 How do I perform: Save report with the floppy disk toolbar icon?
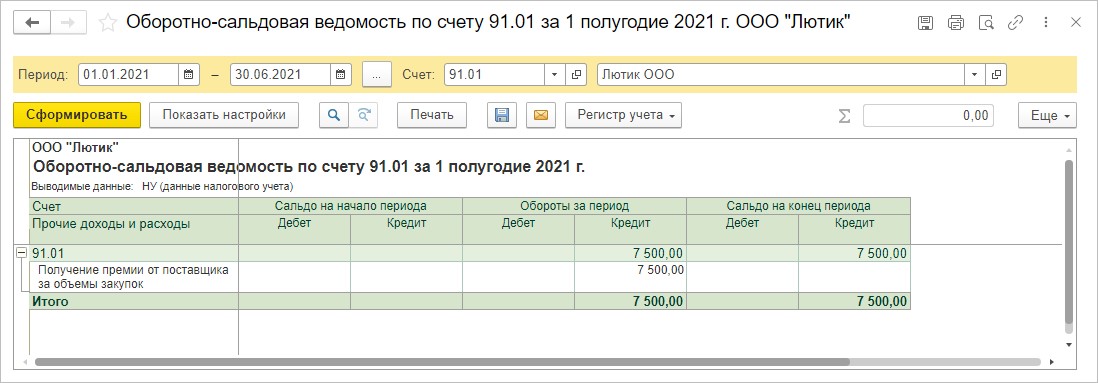tap(501, 115)
